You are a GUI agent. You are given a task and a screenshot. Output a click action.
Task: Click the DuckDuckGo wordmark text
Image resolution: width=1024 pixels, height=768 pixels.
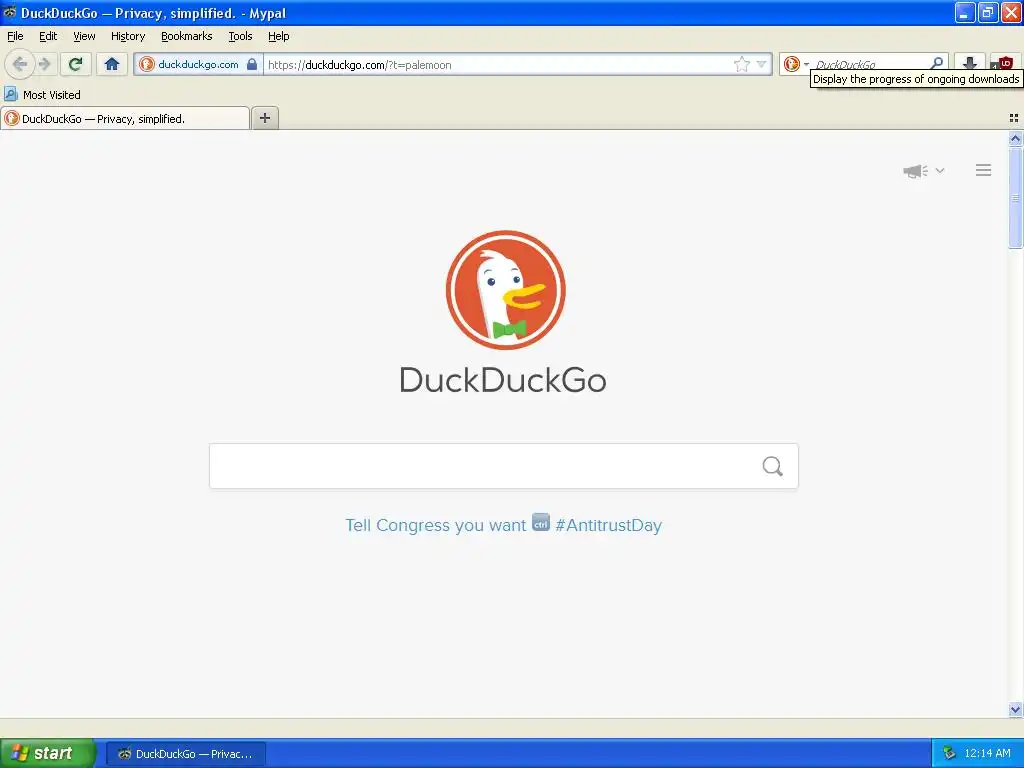[503, 380]
